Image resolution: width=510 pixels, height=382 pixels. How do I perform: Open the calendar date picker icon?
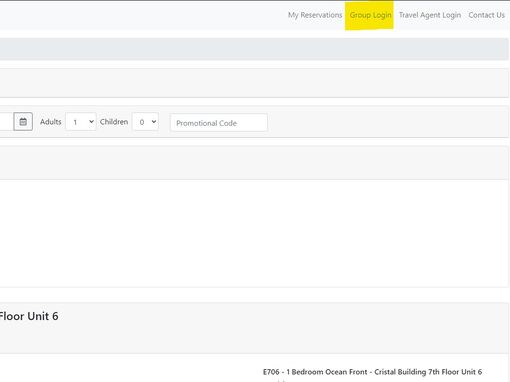[x=23, y=122]
